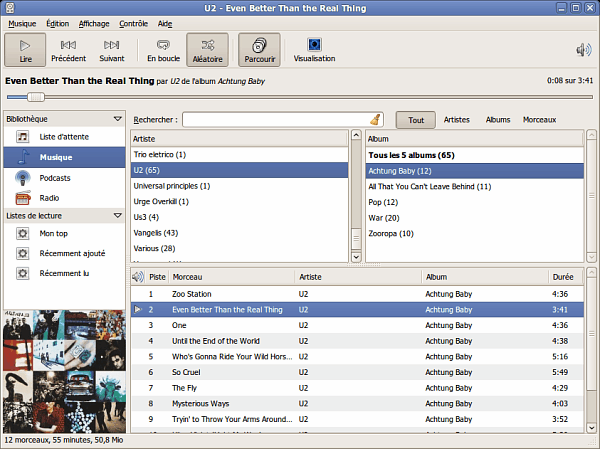Sort by the Album browser header
This screenshot has height=449, width=600.
tap(474, 139)
